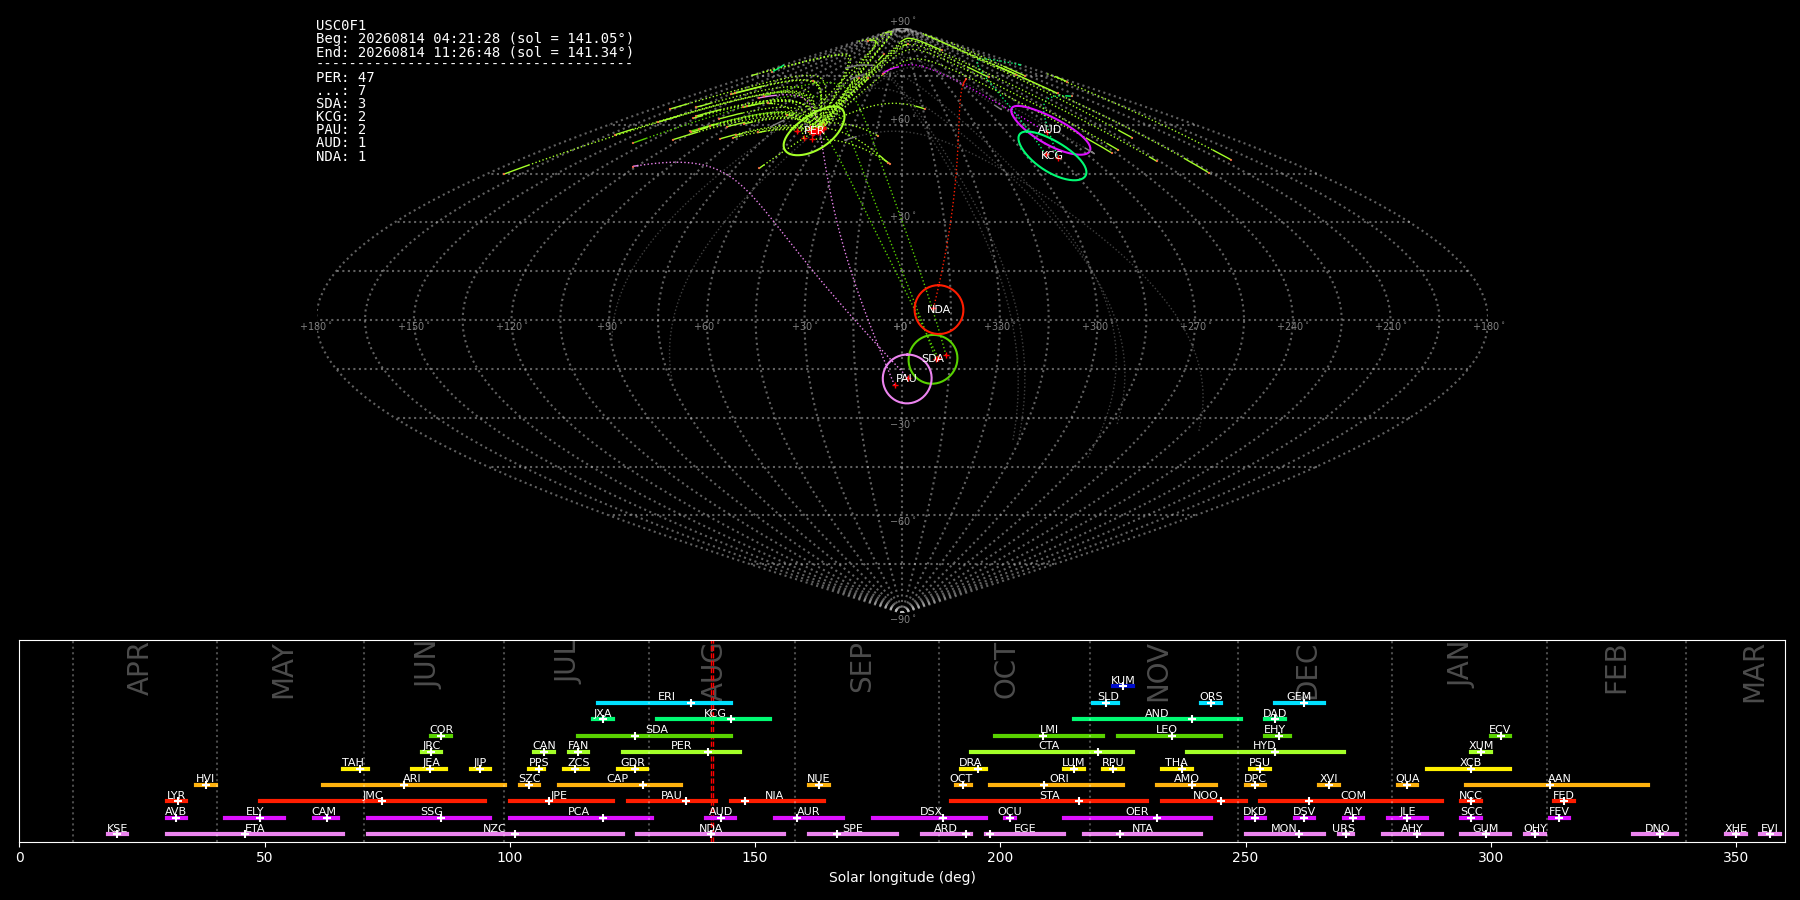Click the AND green activity bar
The image size is (1800, 900).
click(x=1157, y=719)
